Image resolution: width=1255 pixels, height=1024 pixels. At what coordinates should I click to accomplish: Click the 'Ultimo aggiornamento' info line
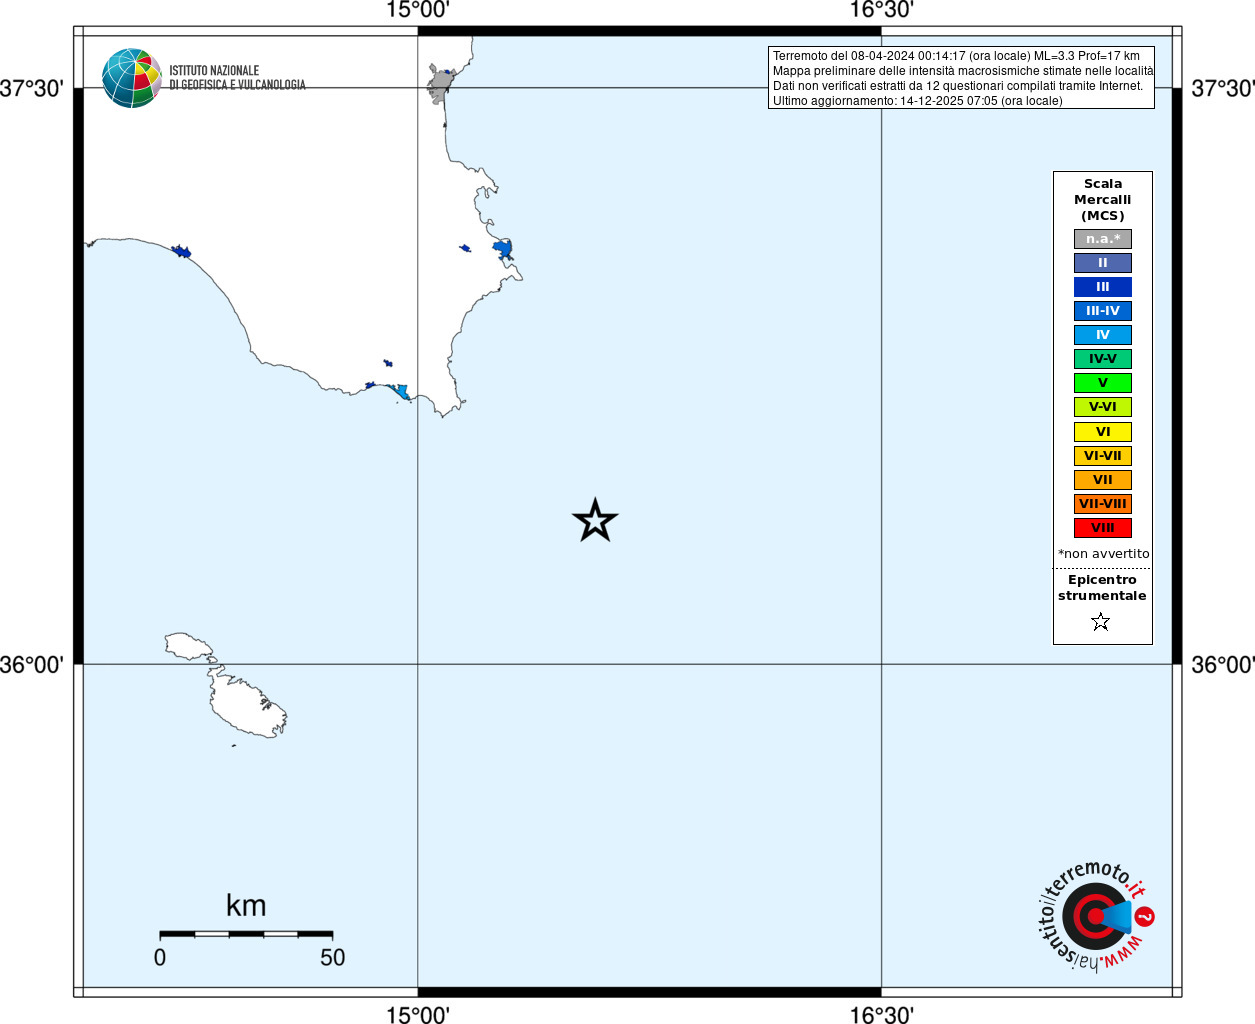[x=917, y=101]
